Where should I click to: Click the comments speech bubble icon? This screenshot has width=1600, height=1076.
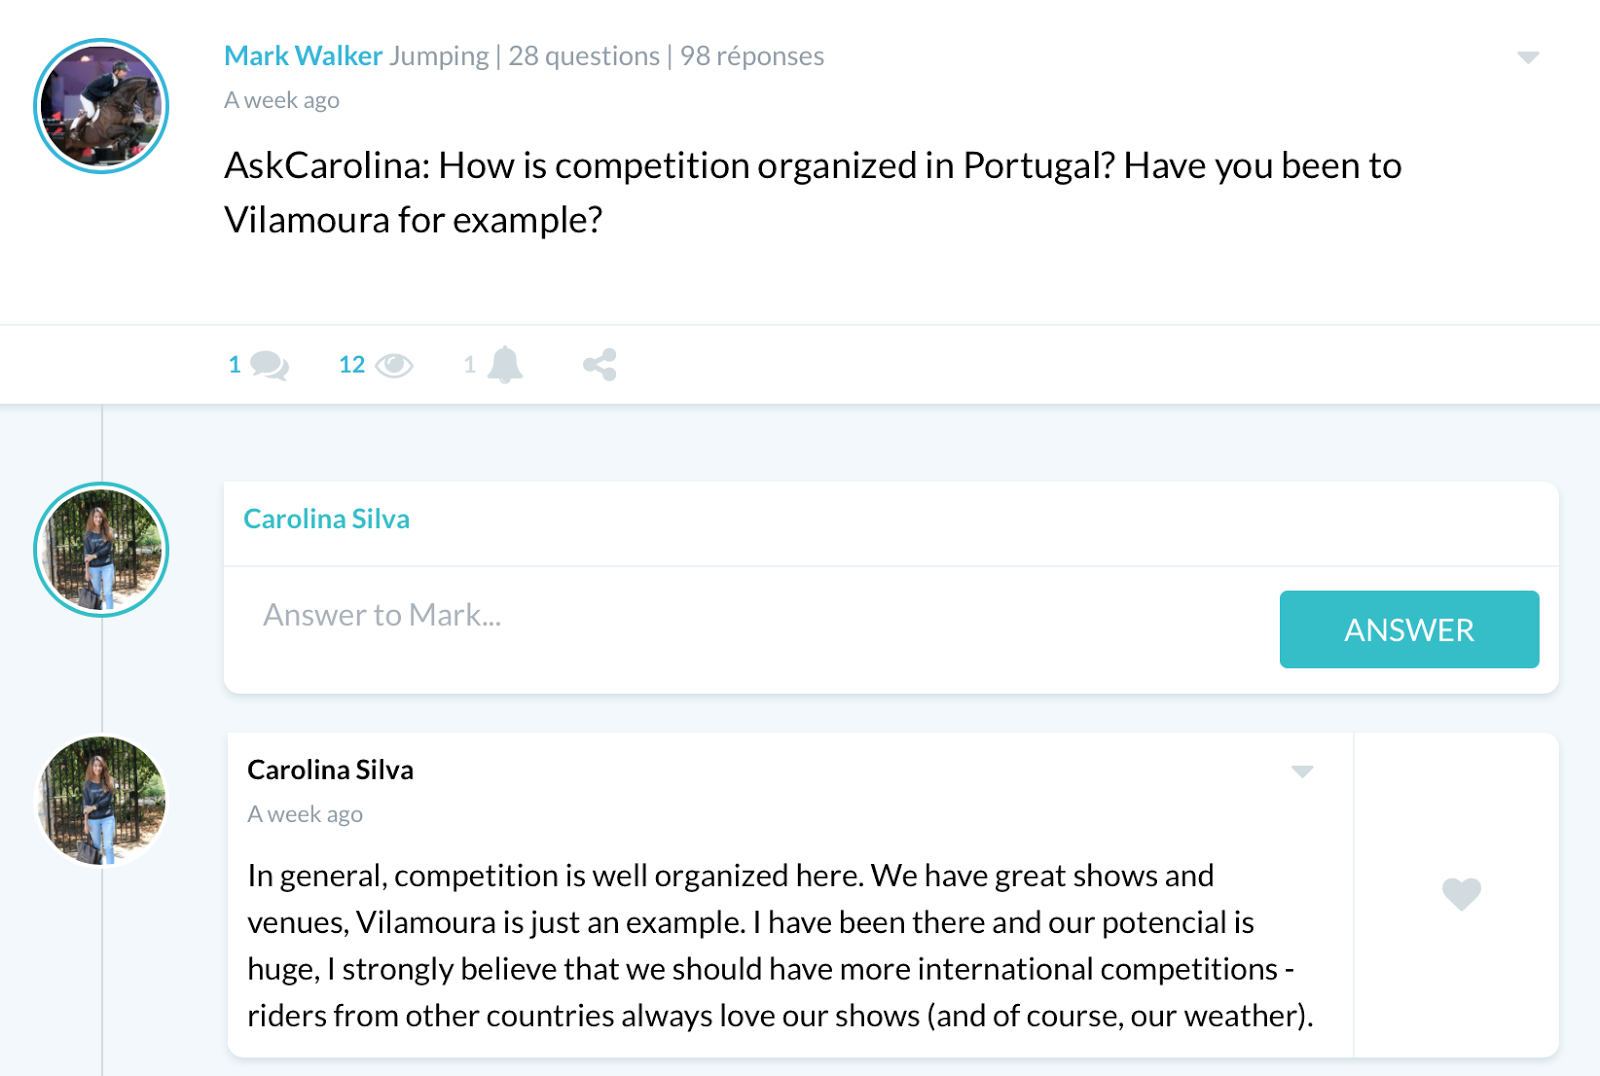(x=269, y=365)
